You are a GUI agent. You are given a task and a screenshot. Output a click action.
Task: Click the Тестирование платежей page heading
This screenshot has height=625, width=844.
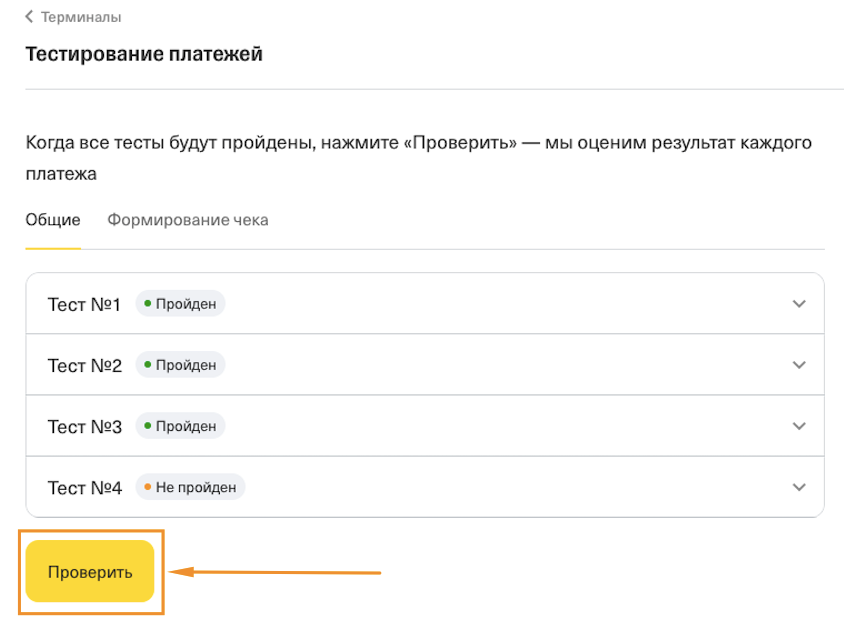[x=144, y=54]
